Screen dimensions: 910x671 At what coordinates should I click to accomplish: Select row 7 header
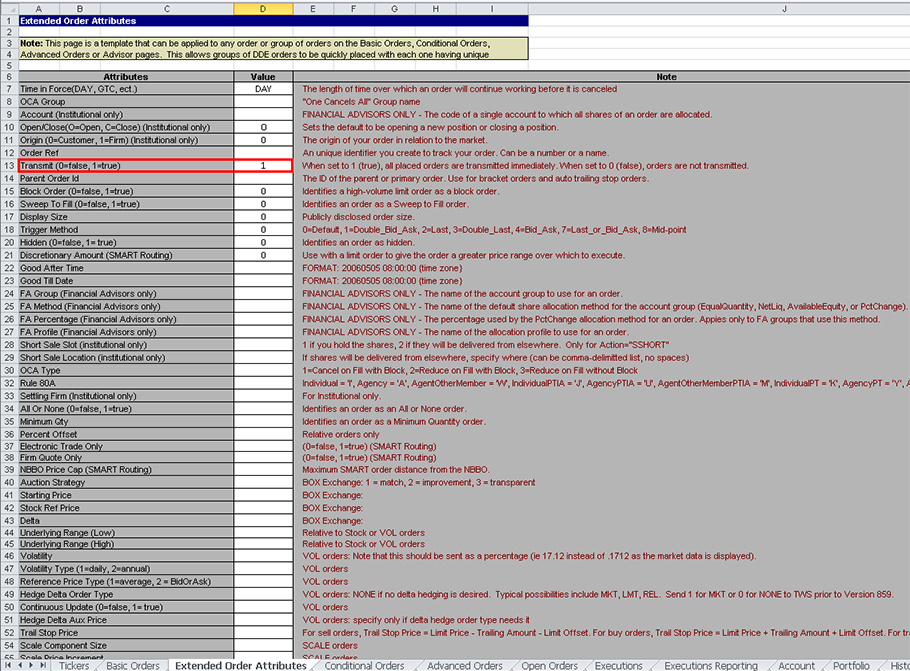(x=9, y=89)
